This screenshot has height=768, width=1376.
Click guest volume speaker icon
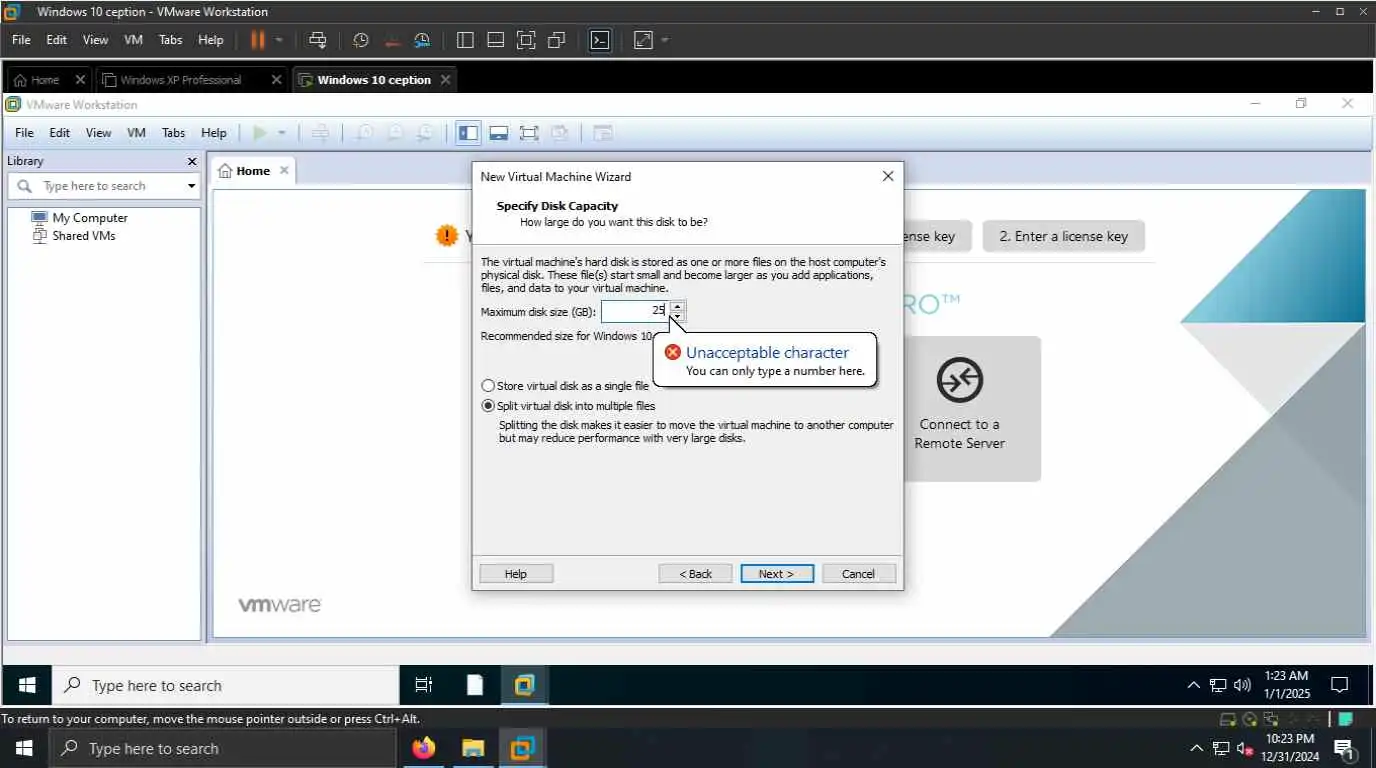[1243, 685]
